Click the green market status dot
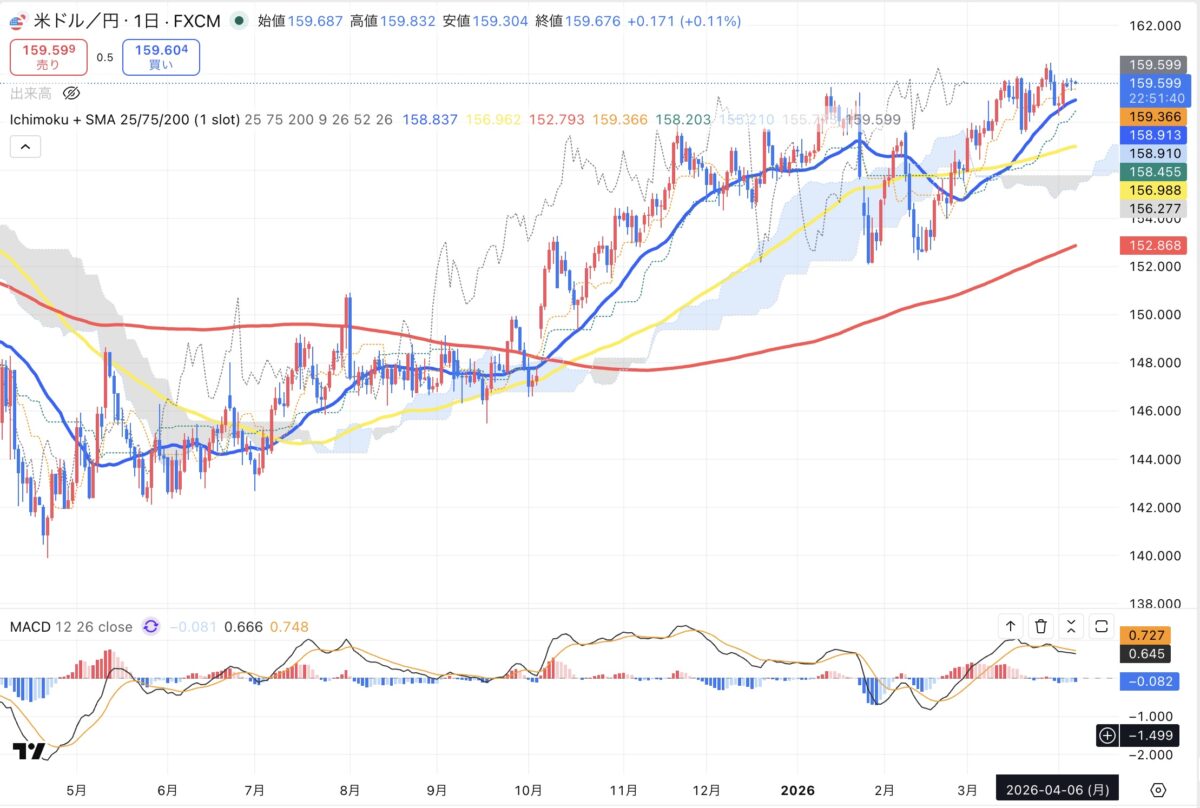The image size is (1200, 808). (236, 20)
